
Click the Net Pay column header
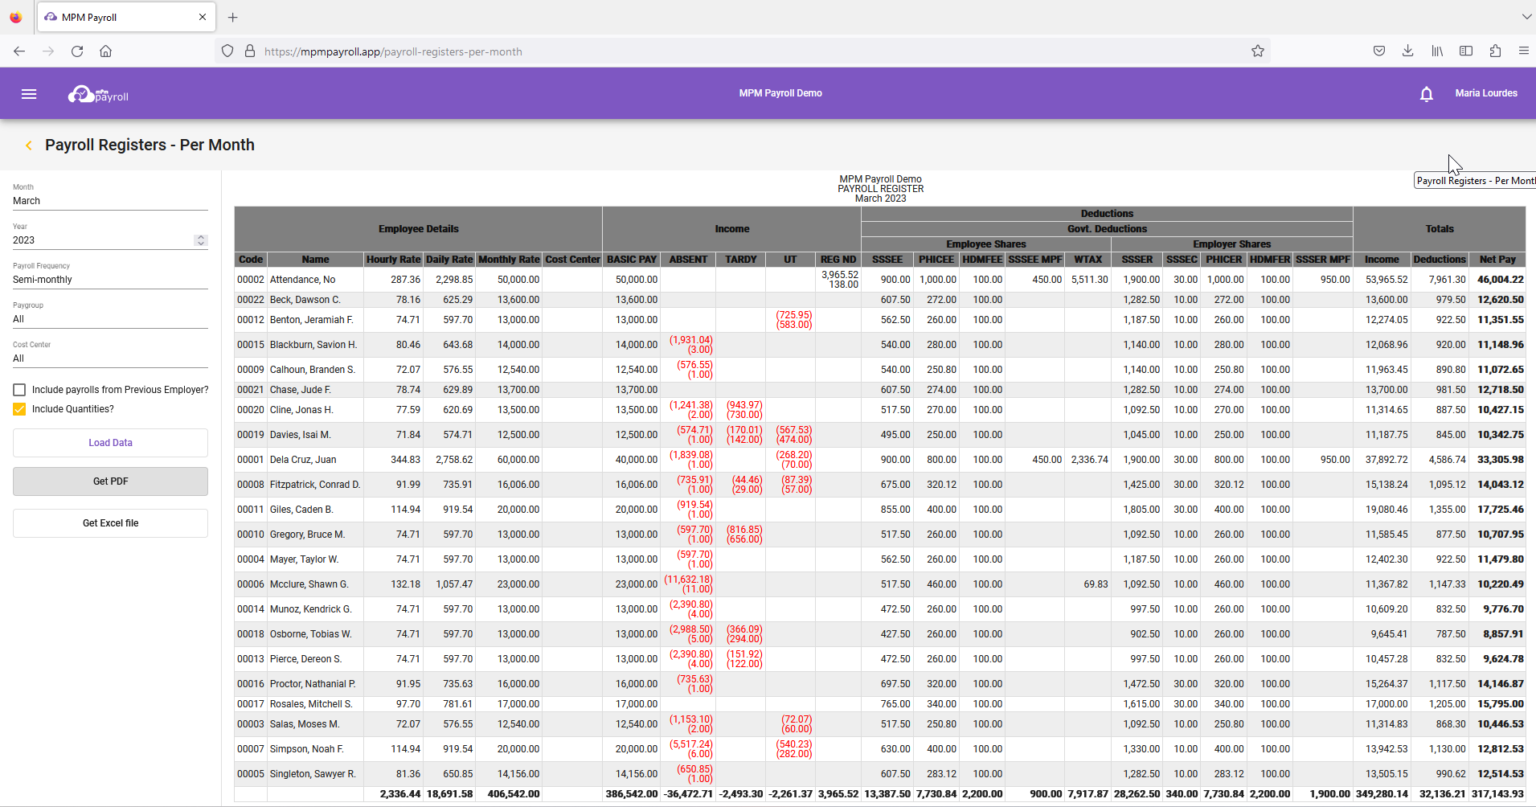[x=1497, y=259]
